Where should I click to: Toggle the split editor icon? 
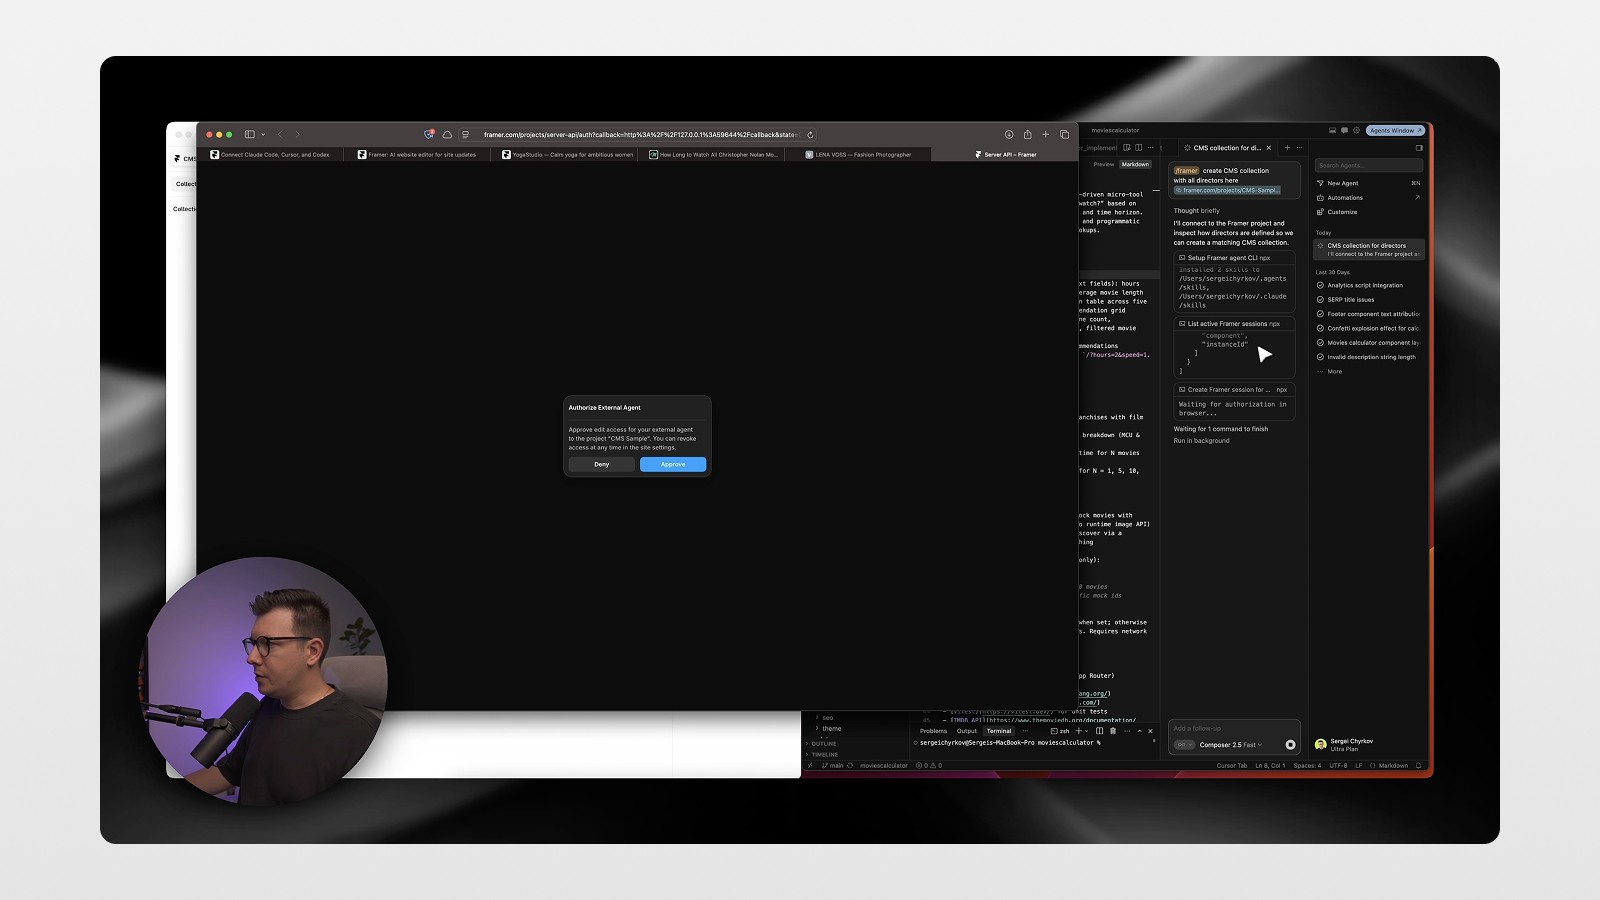1138,148
